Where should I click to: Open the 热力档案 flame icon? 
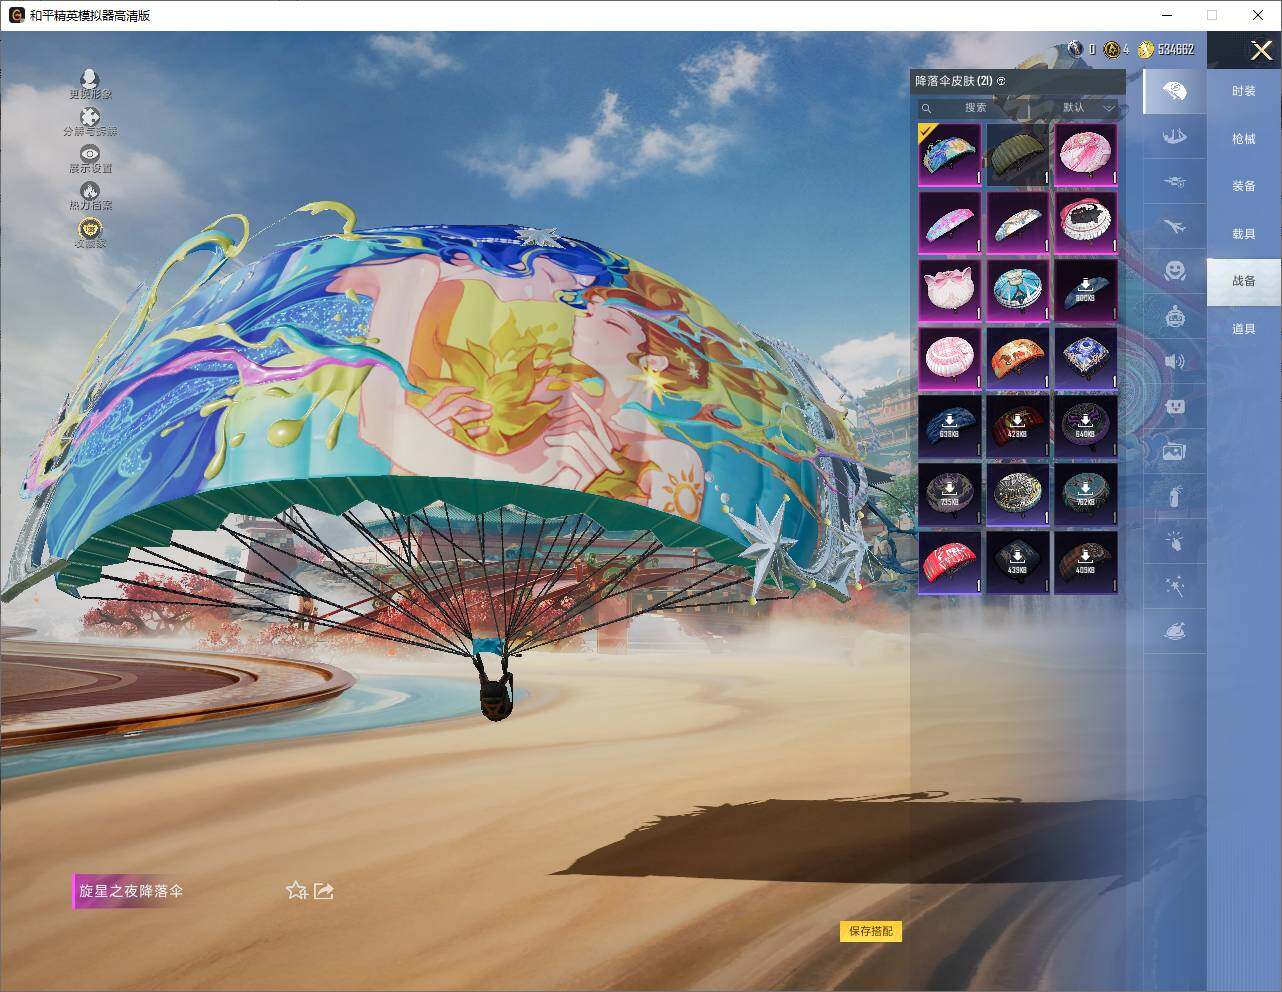click(90, 191)
